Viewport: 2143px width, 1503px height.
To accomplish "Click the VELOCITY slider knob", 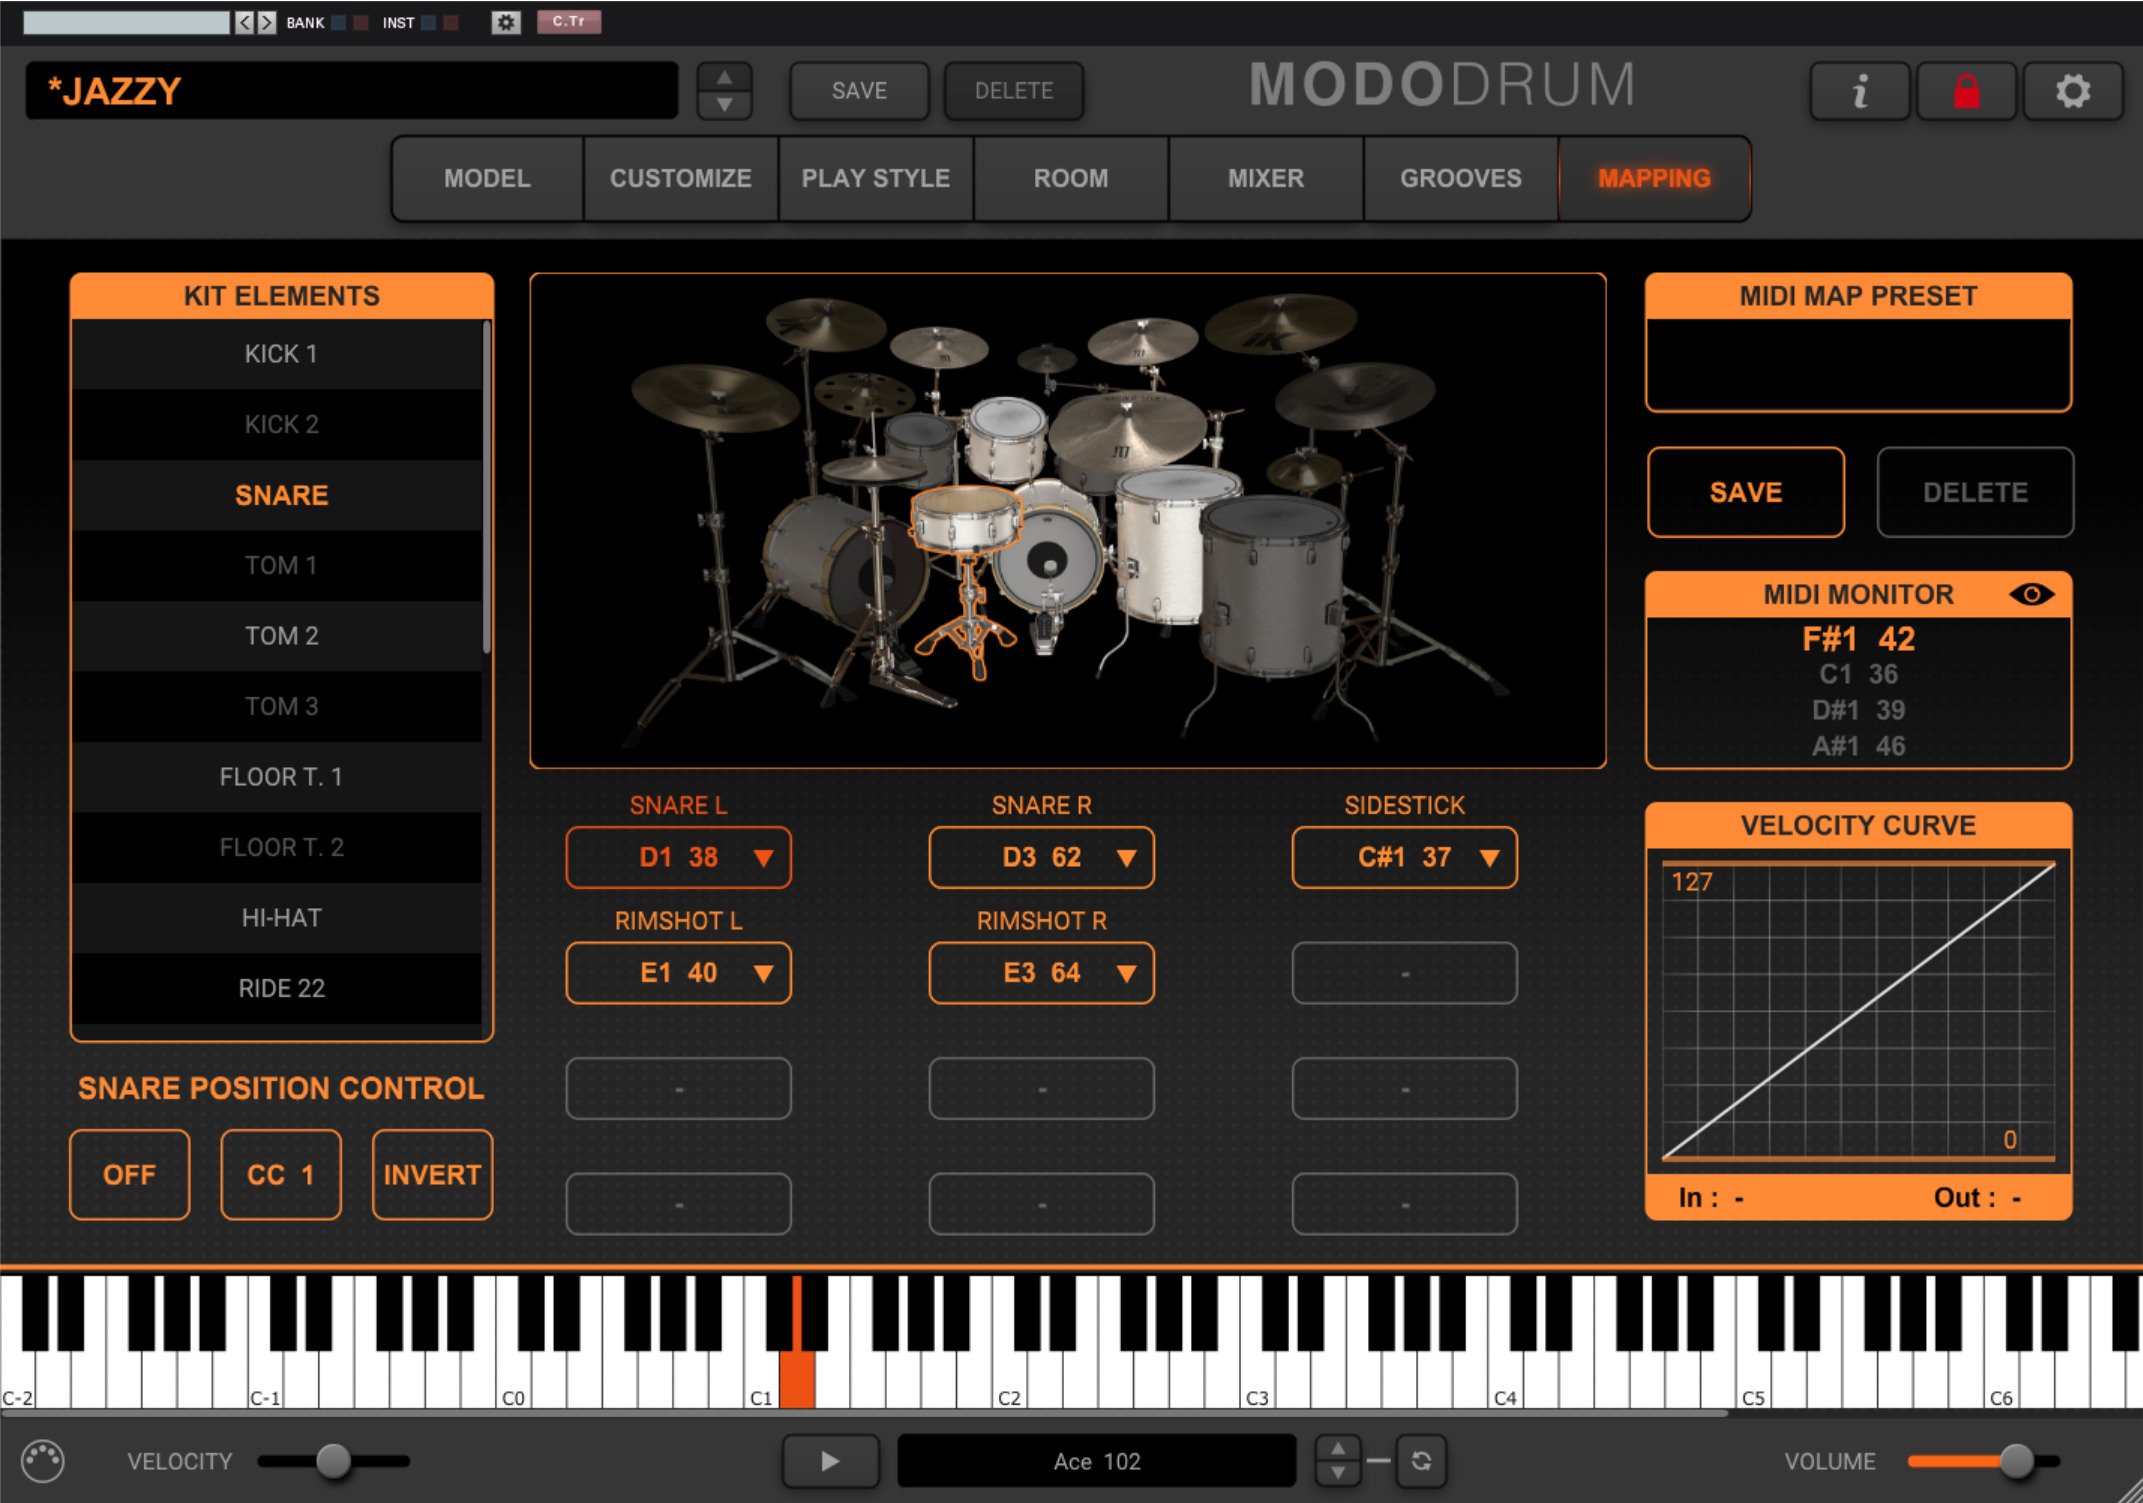I will coord(334,1461).
